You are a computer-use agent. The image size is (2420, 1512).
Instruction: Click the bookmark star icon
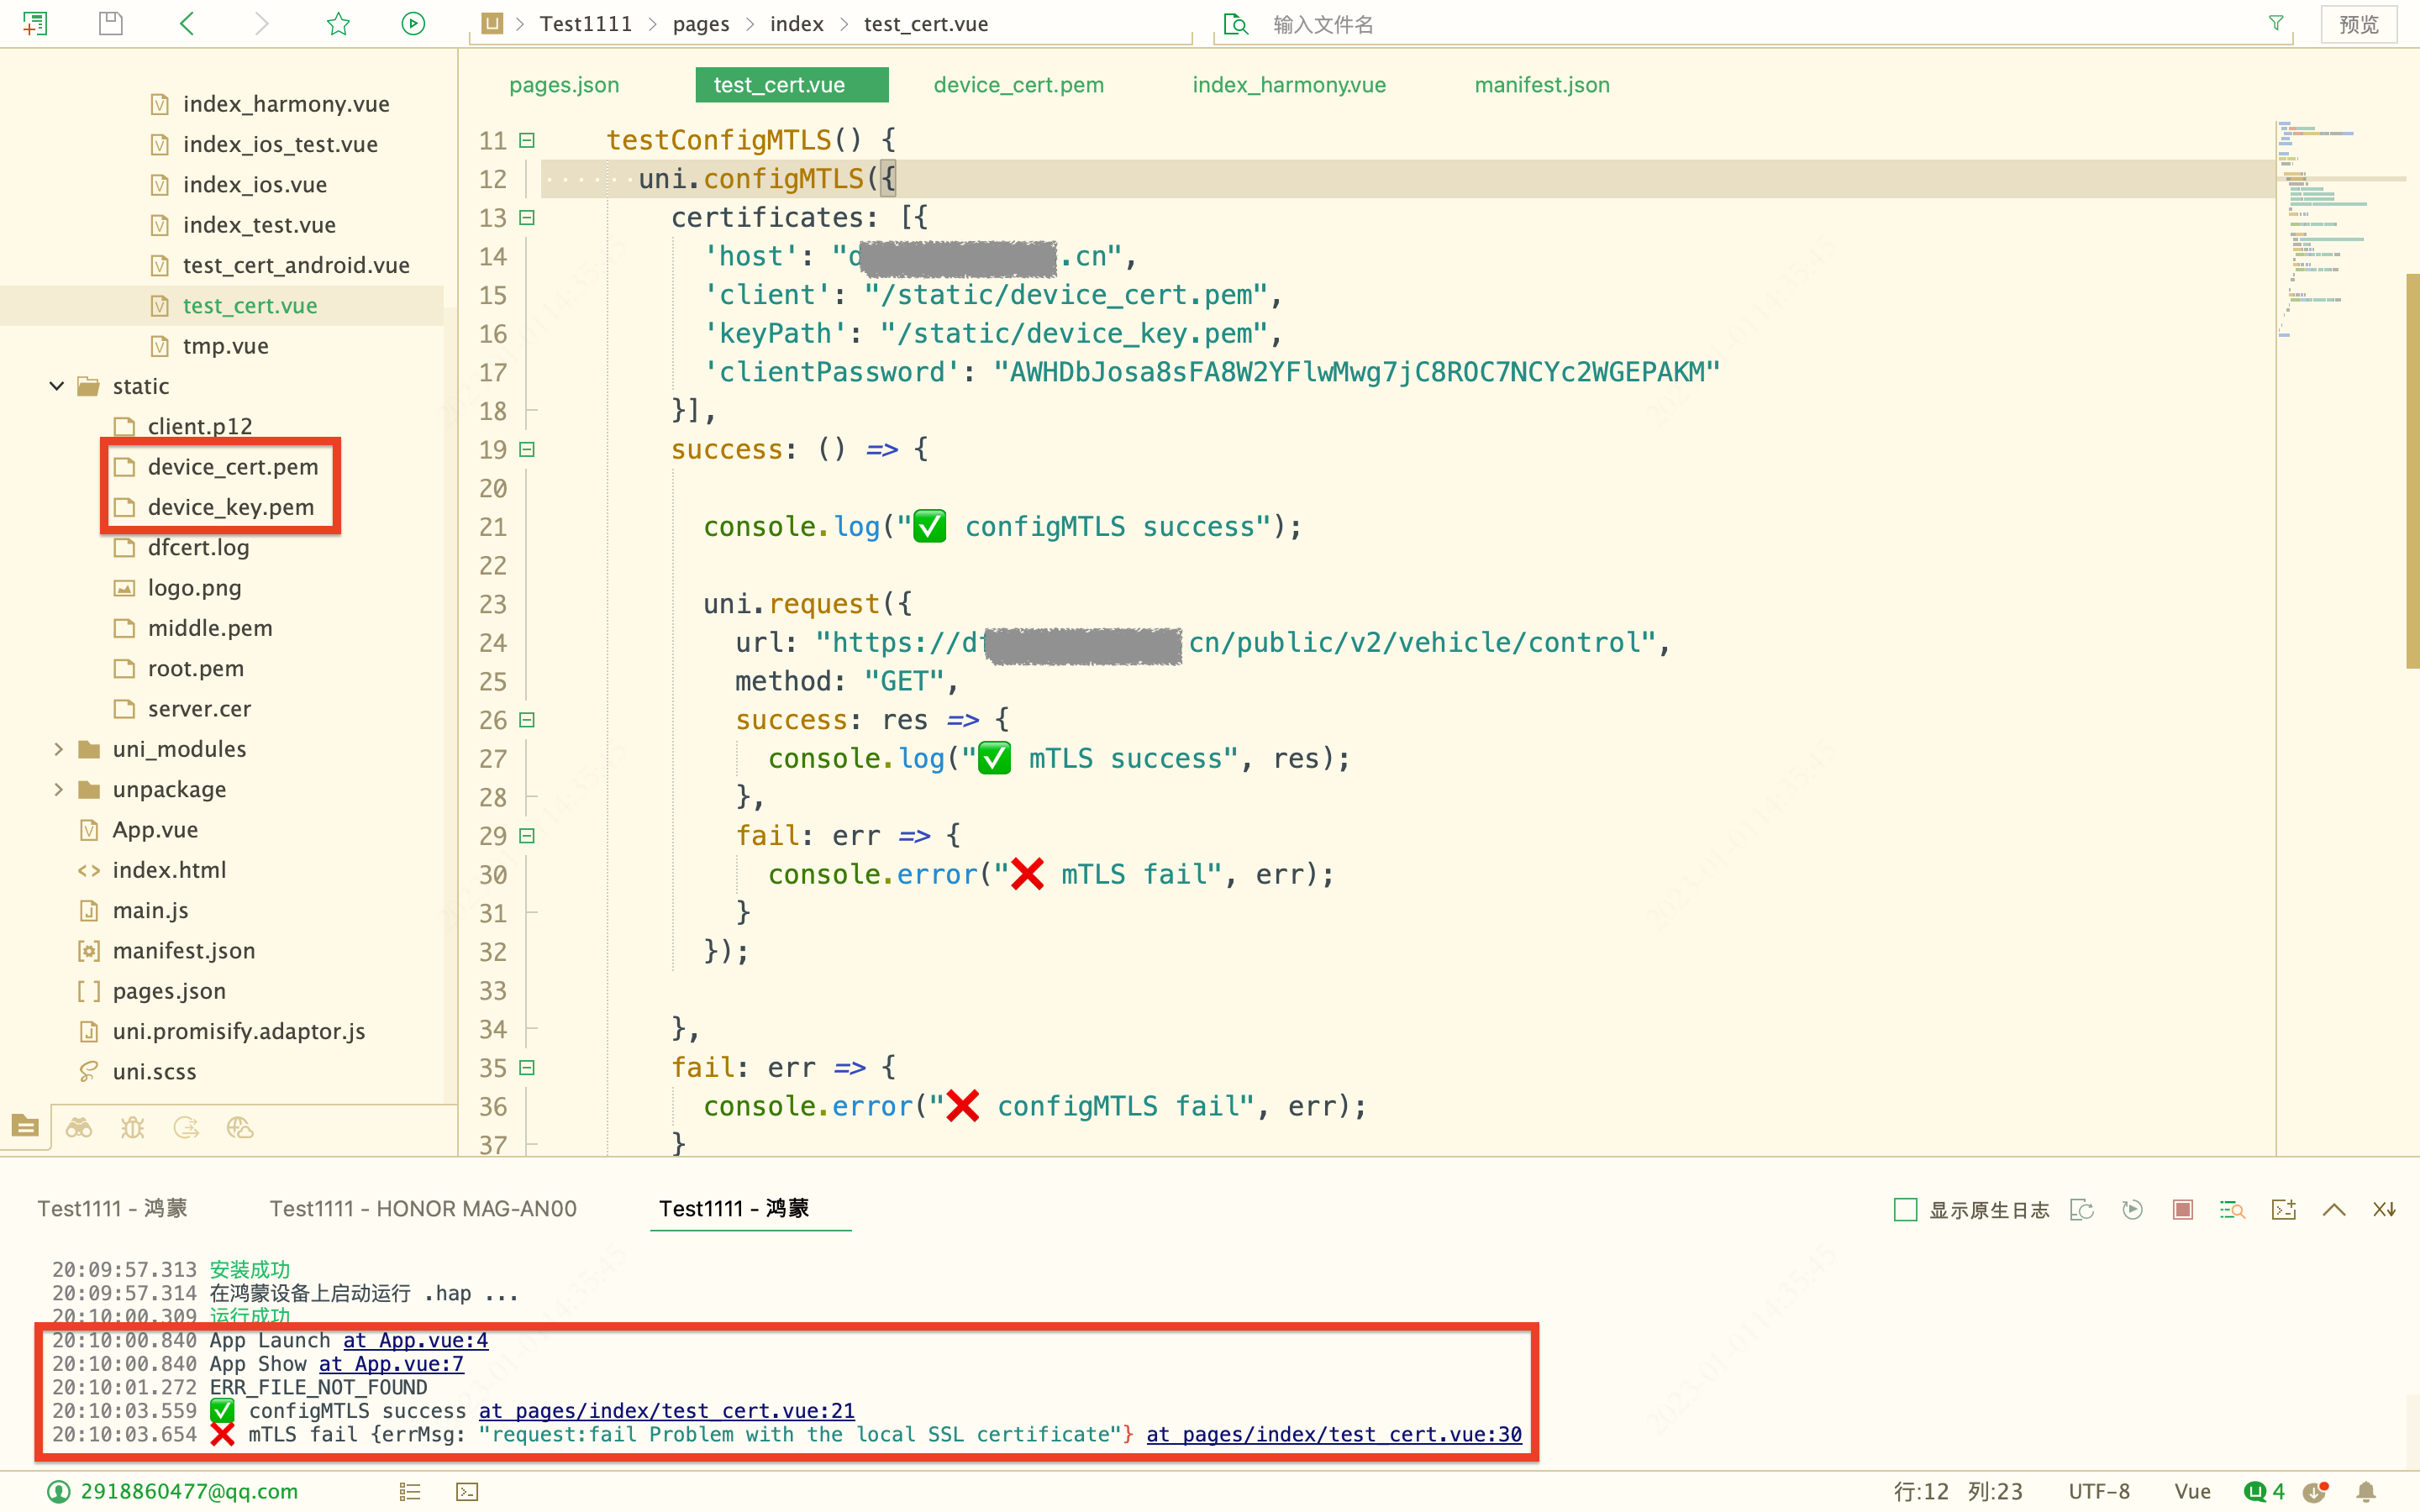tap(338, 24)
